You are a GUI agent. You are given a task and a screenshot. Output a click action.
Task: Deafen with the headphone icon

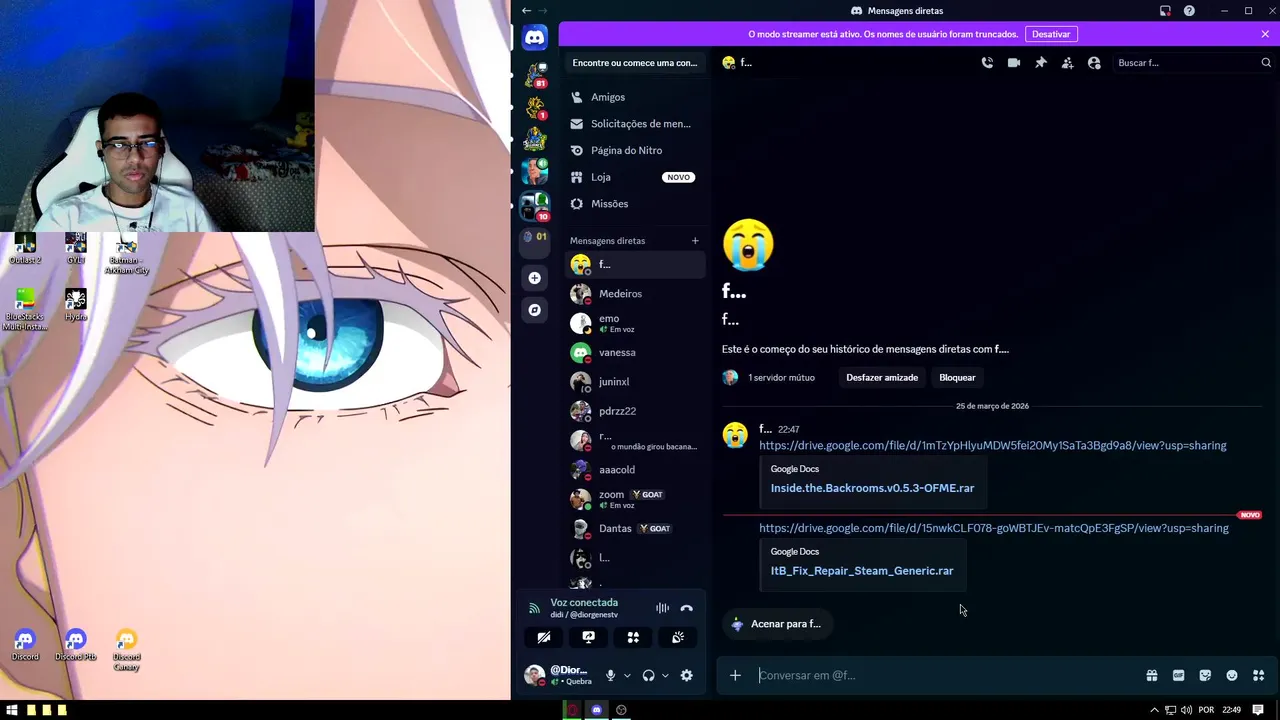tap(648, 676)
